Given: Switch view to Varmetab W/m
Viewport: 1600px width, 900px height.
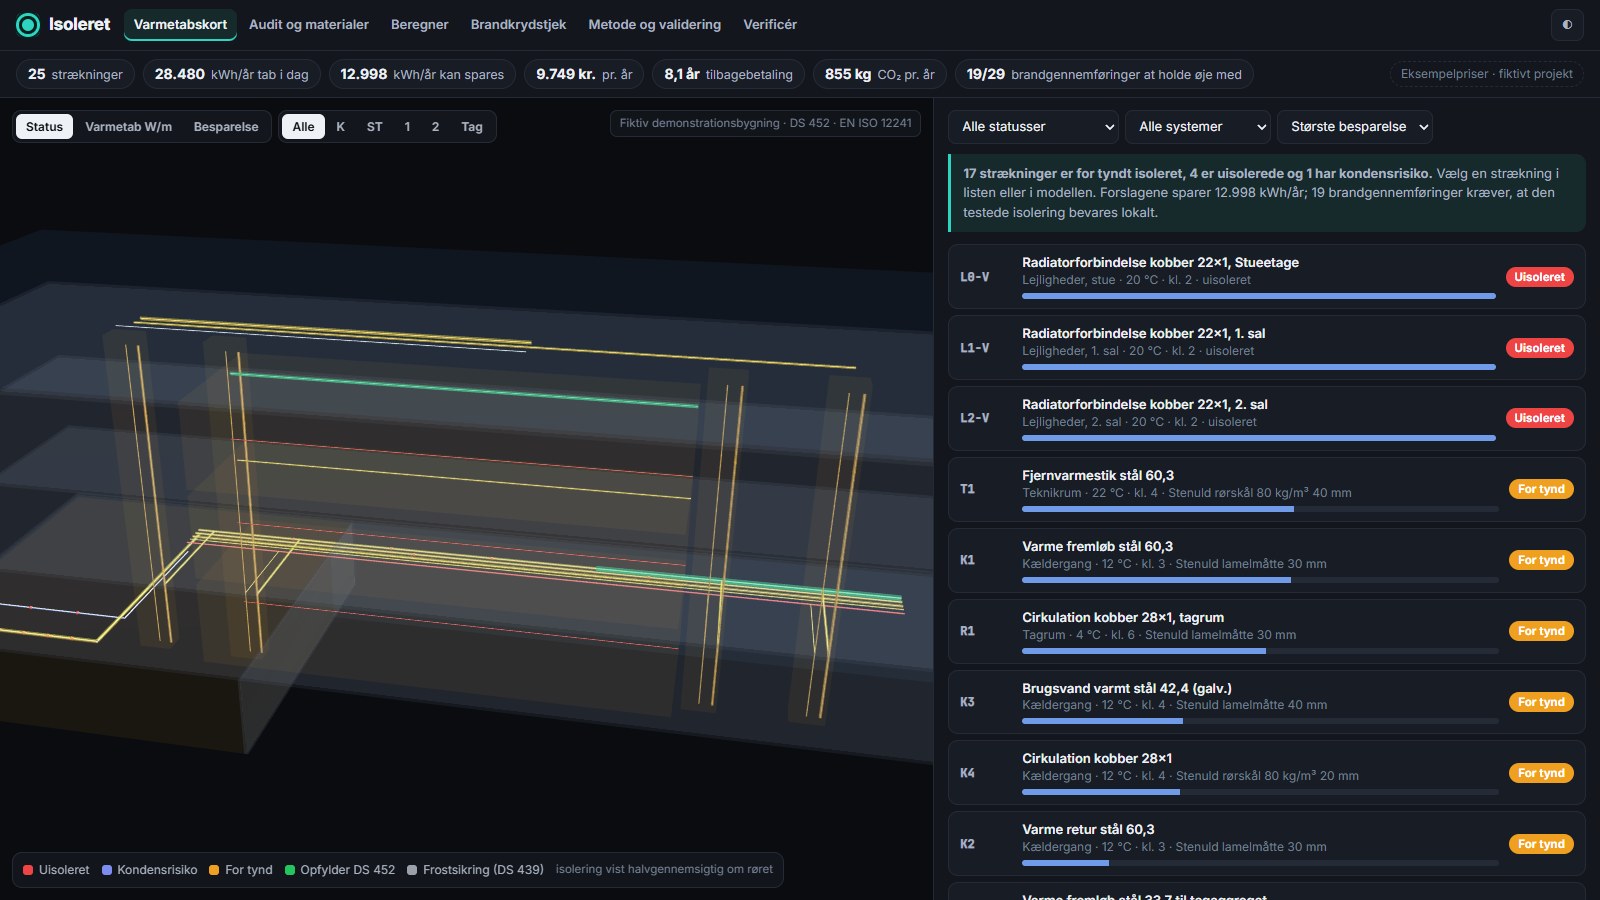Looking at the screenshot, I should (128, 127).
